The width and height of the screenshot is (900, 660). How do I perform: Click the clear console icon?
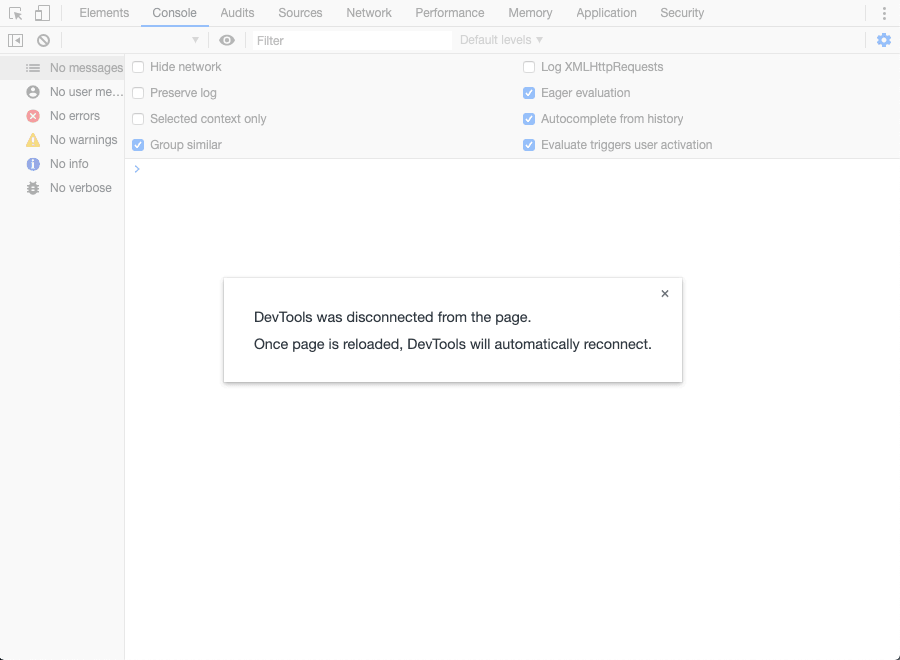pyautogui.click(x=44, y=40)
